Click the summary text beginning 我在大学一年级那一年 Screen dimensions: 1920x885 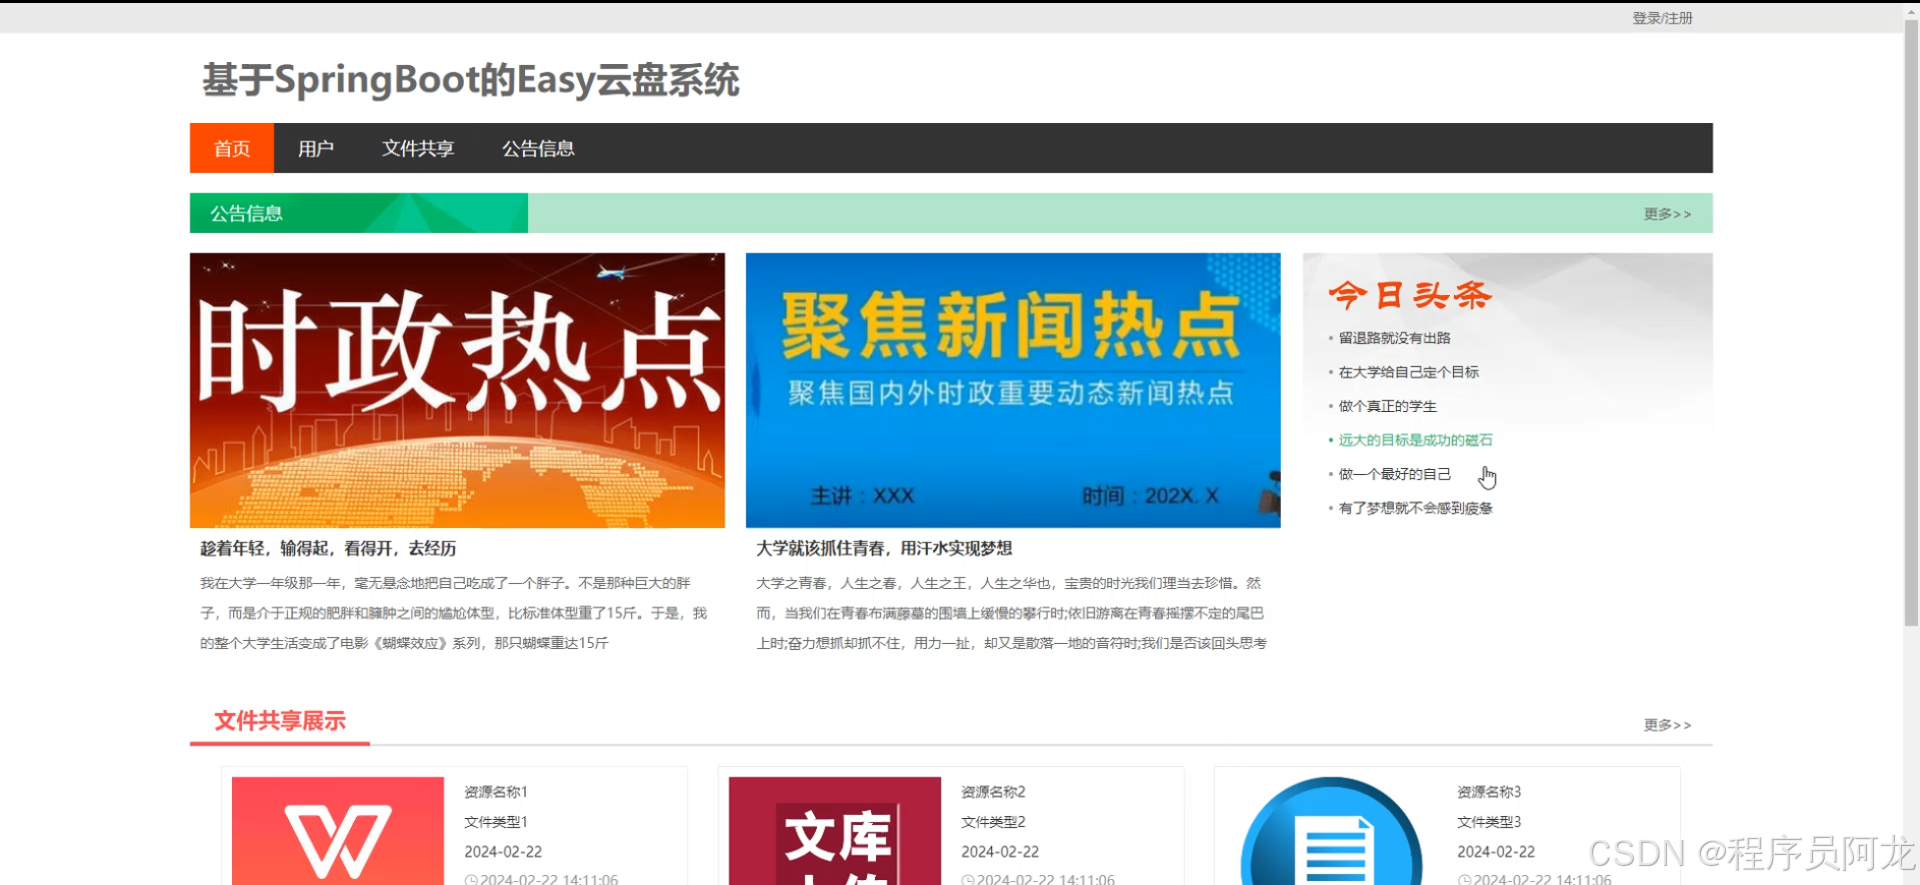point(453,613)
